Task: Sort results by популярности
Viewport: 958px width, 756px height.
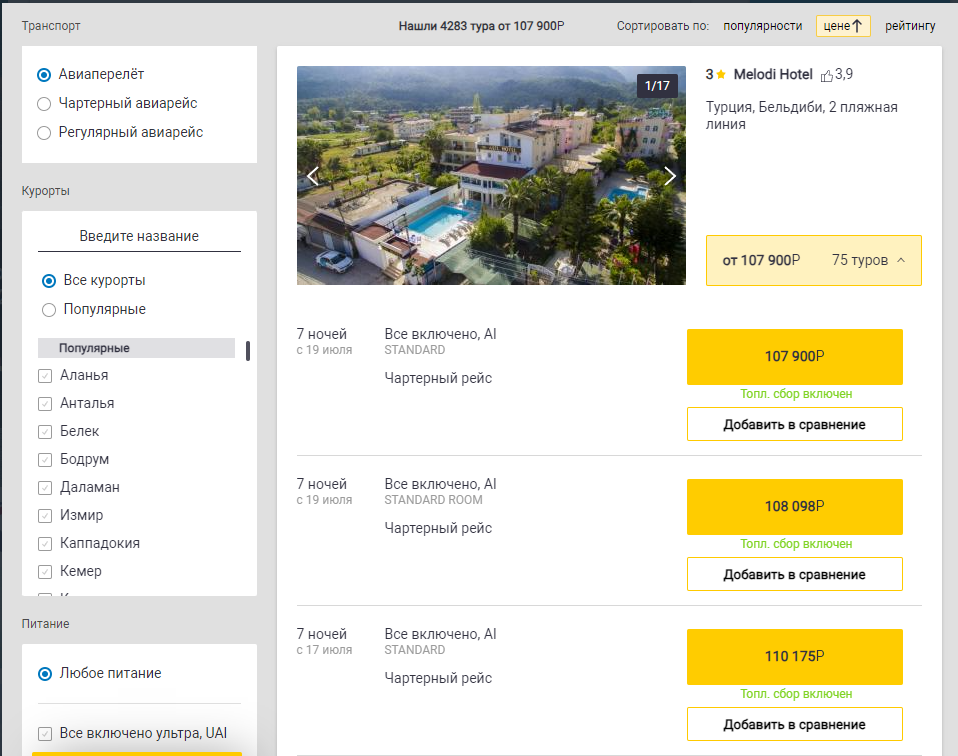Action: pos(762,26)
